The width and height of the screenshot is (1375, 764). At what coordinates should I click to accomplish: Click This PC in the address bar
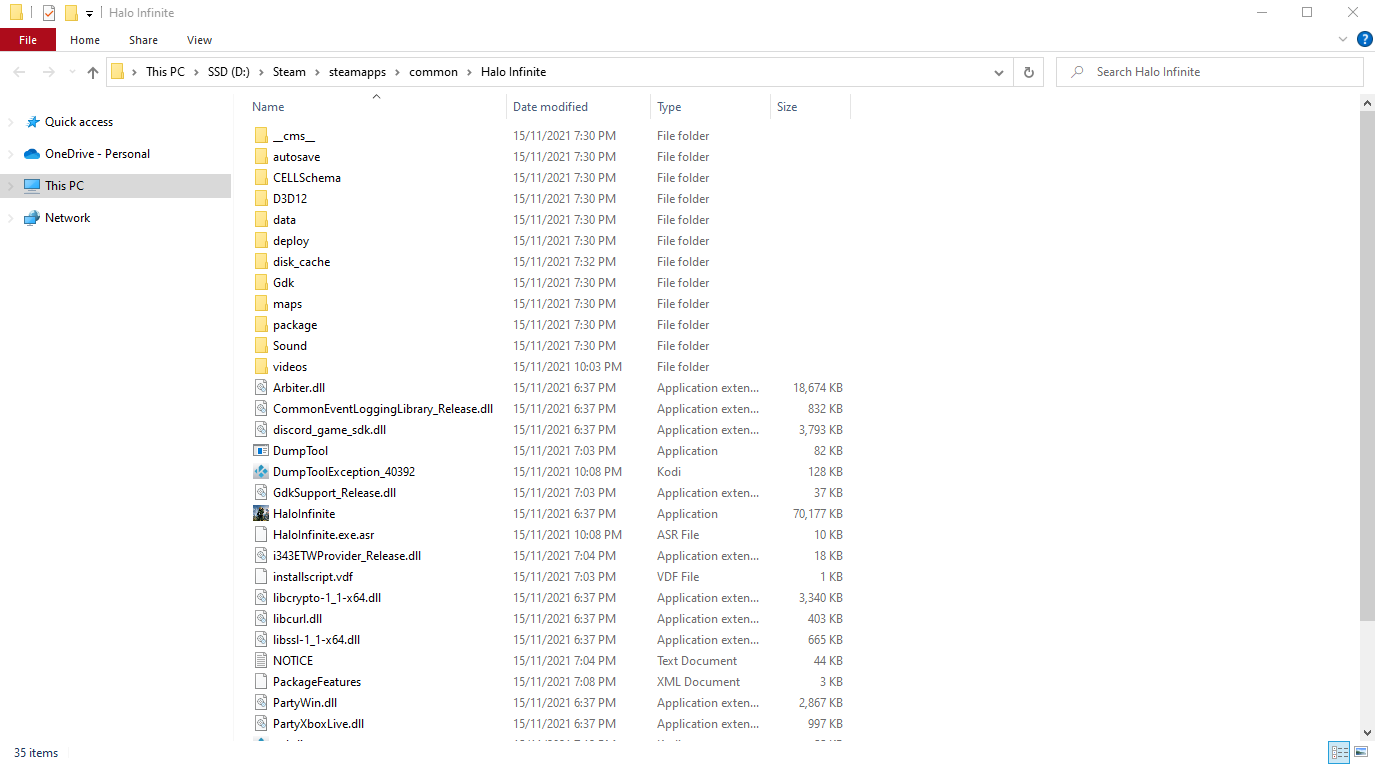coord(165,72)
